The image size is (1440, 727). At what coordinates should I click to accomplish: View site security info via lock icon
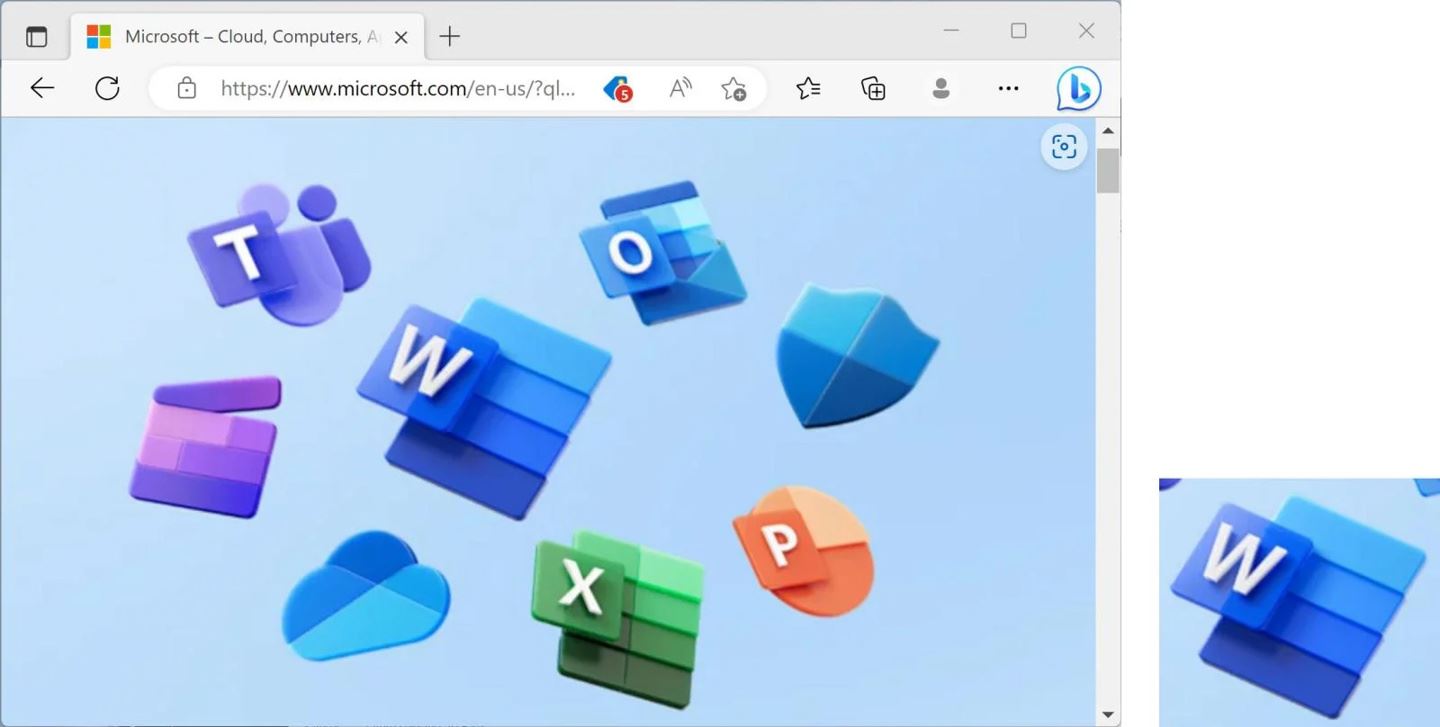[x=186, y=88]
